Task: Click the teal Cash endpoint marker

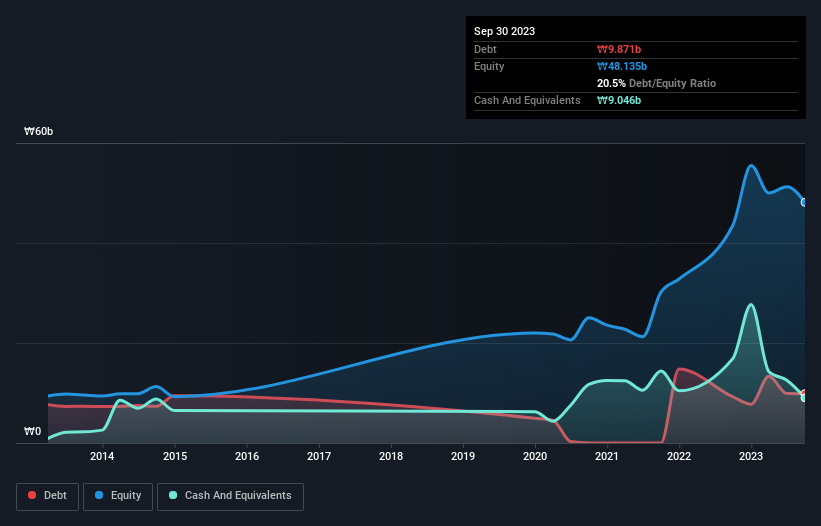Action: click(x=804, y=398)
